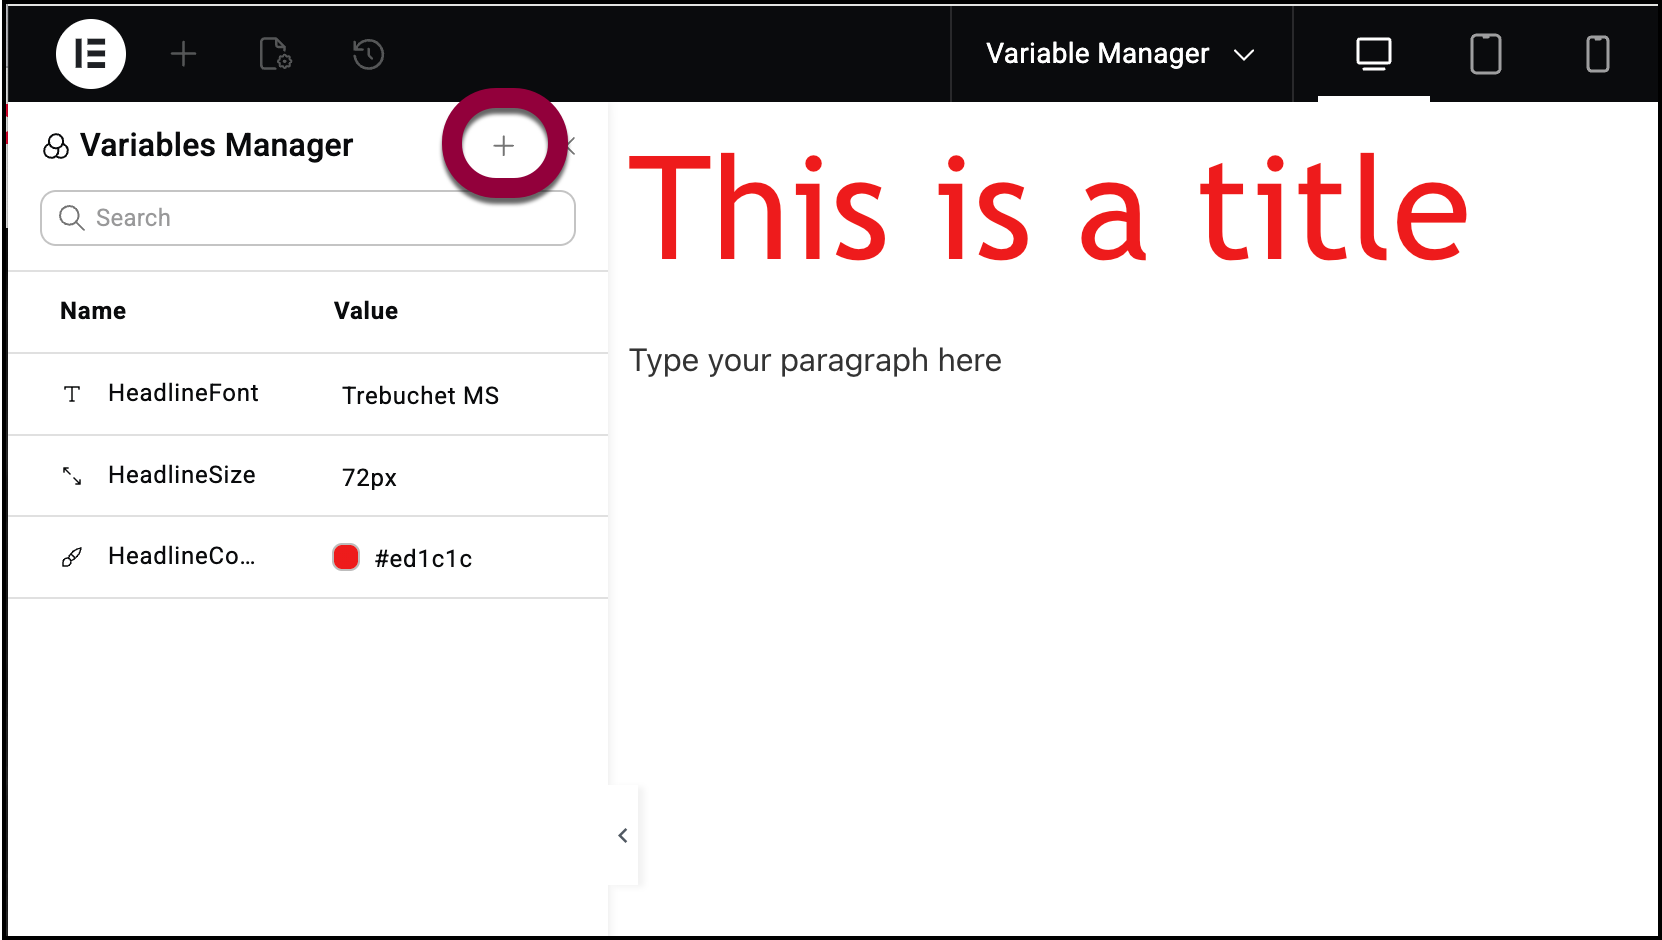The image size is (1662, 940).
Task: Click the add element plus icon in top bar
Action: pyautogui.click(x=183, y=54)
